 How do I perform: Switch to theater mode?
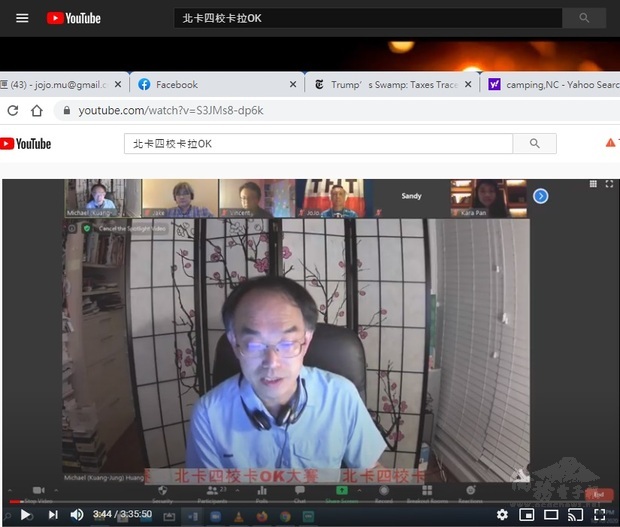tap(551, 514)
